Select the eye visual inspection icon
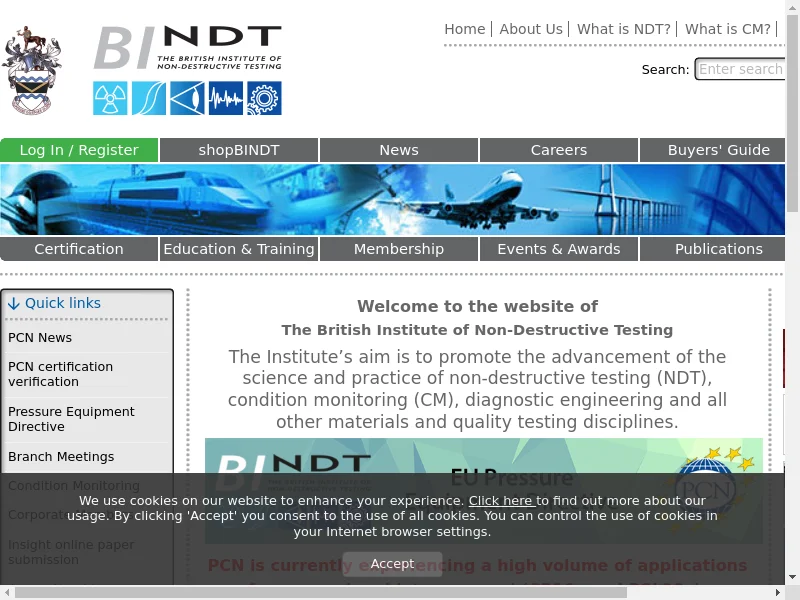 (x=187, y=98)
